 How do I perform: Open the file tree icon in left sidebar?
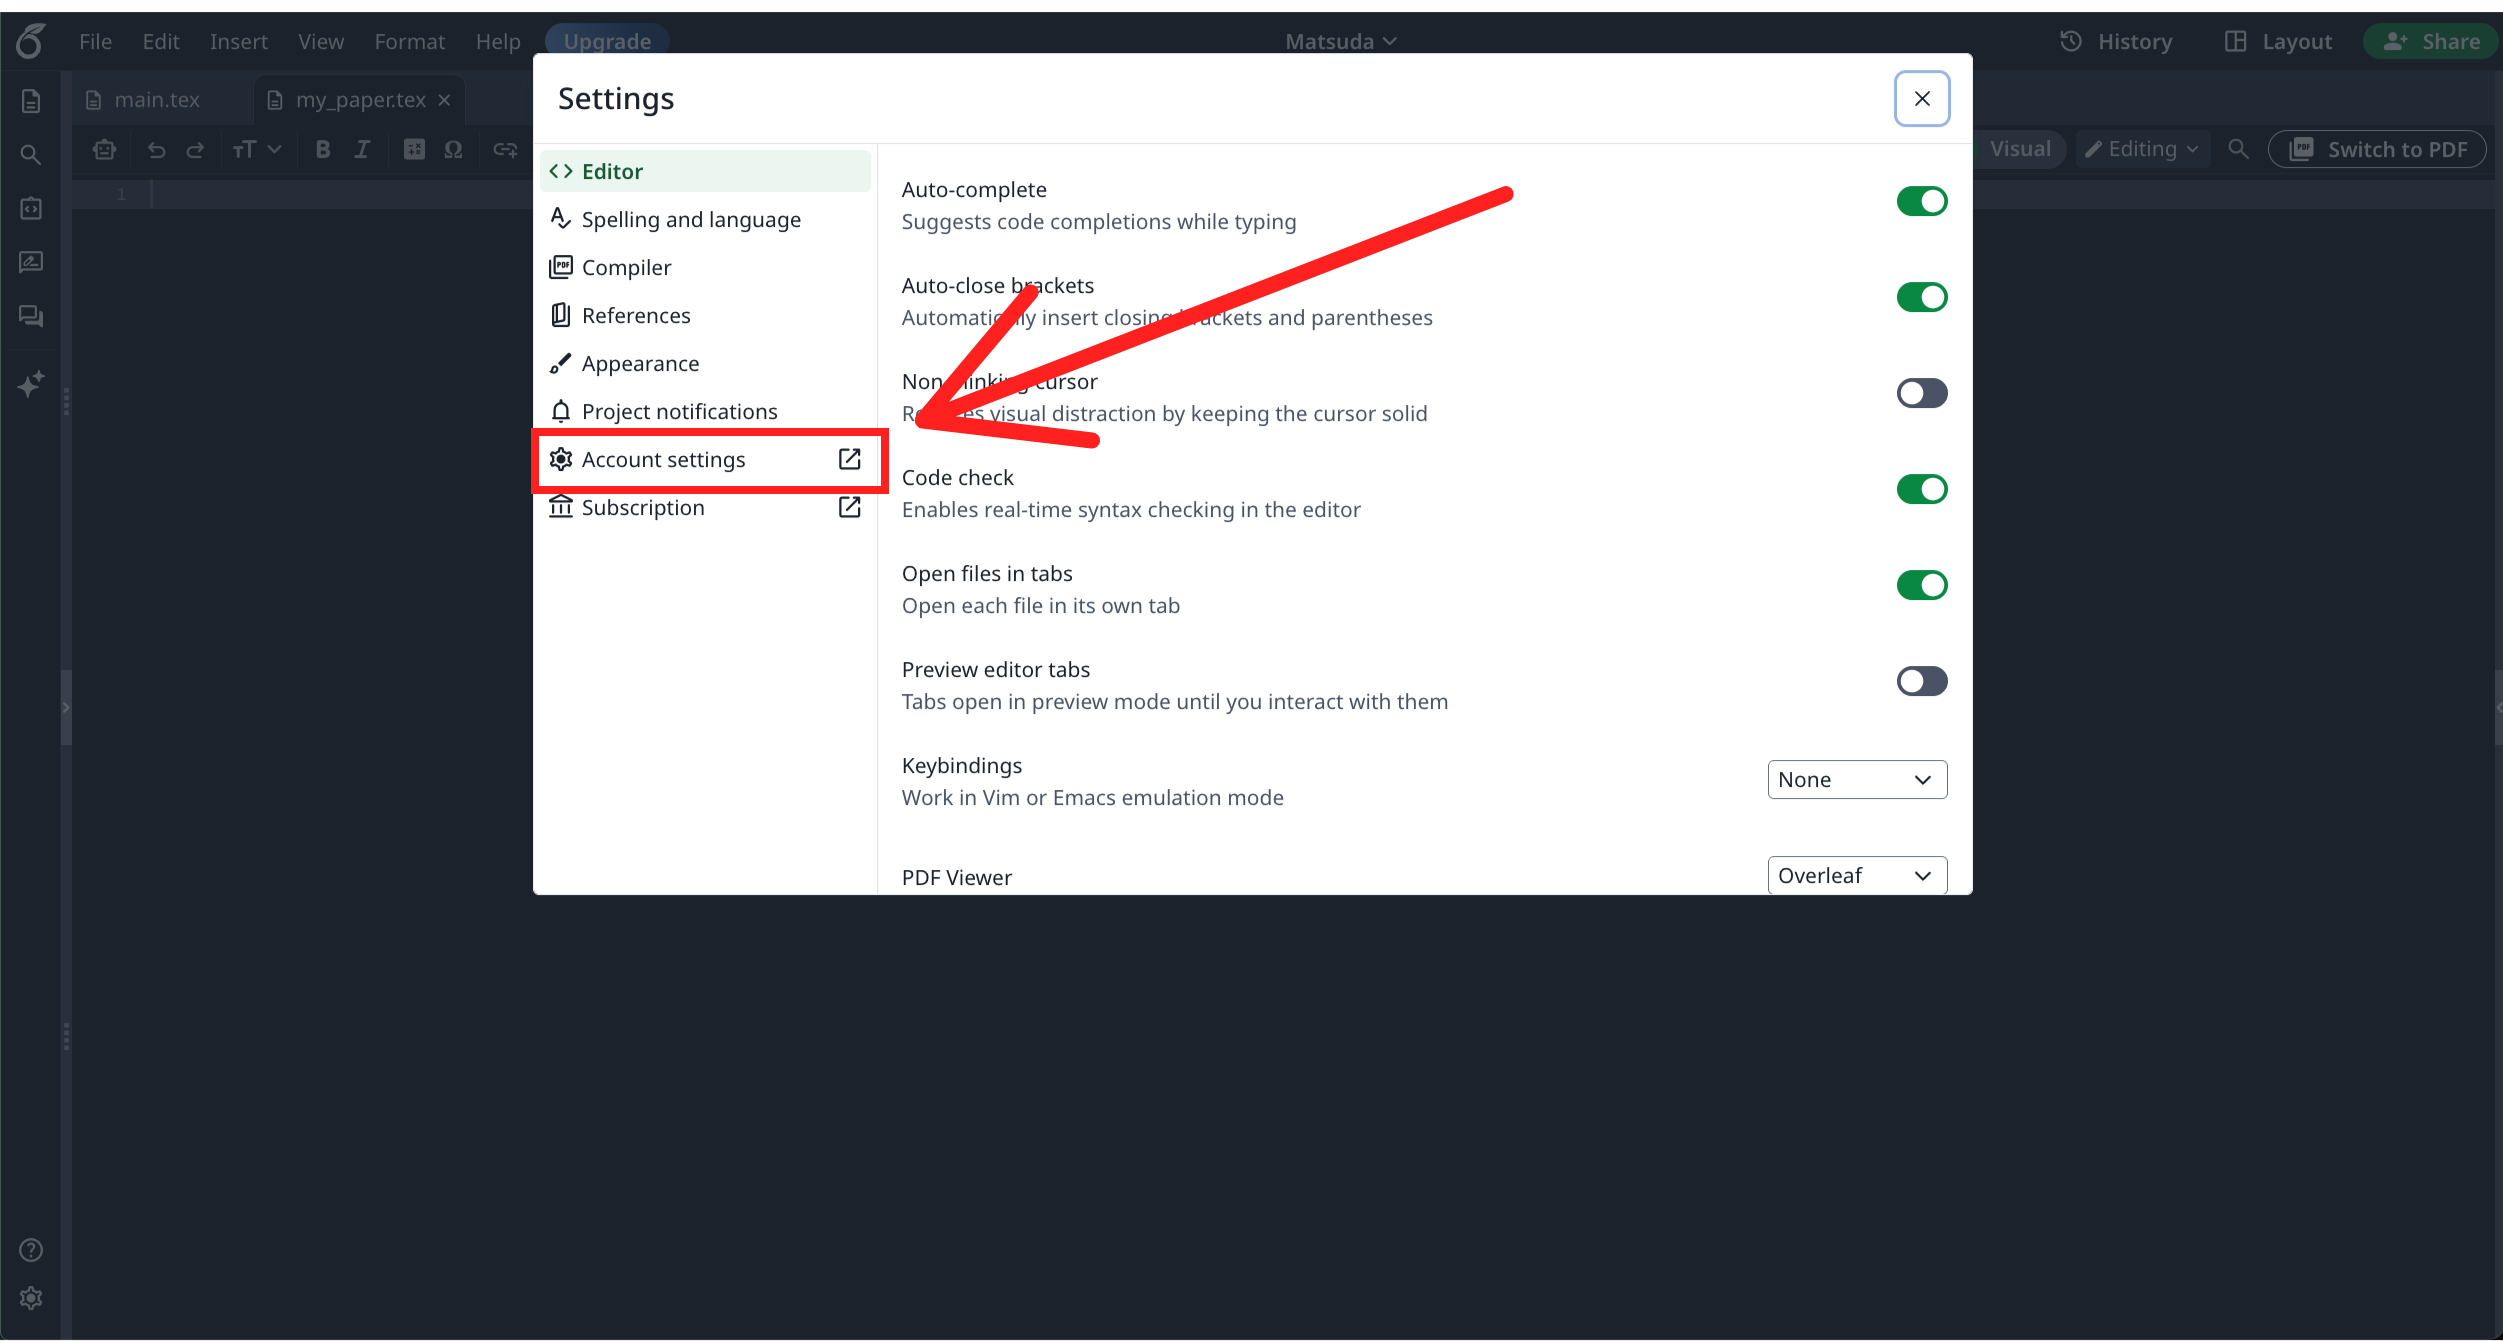click(31, 101)
